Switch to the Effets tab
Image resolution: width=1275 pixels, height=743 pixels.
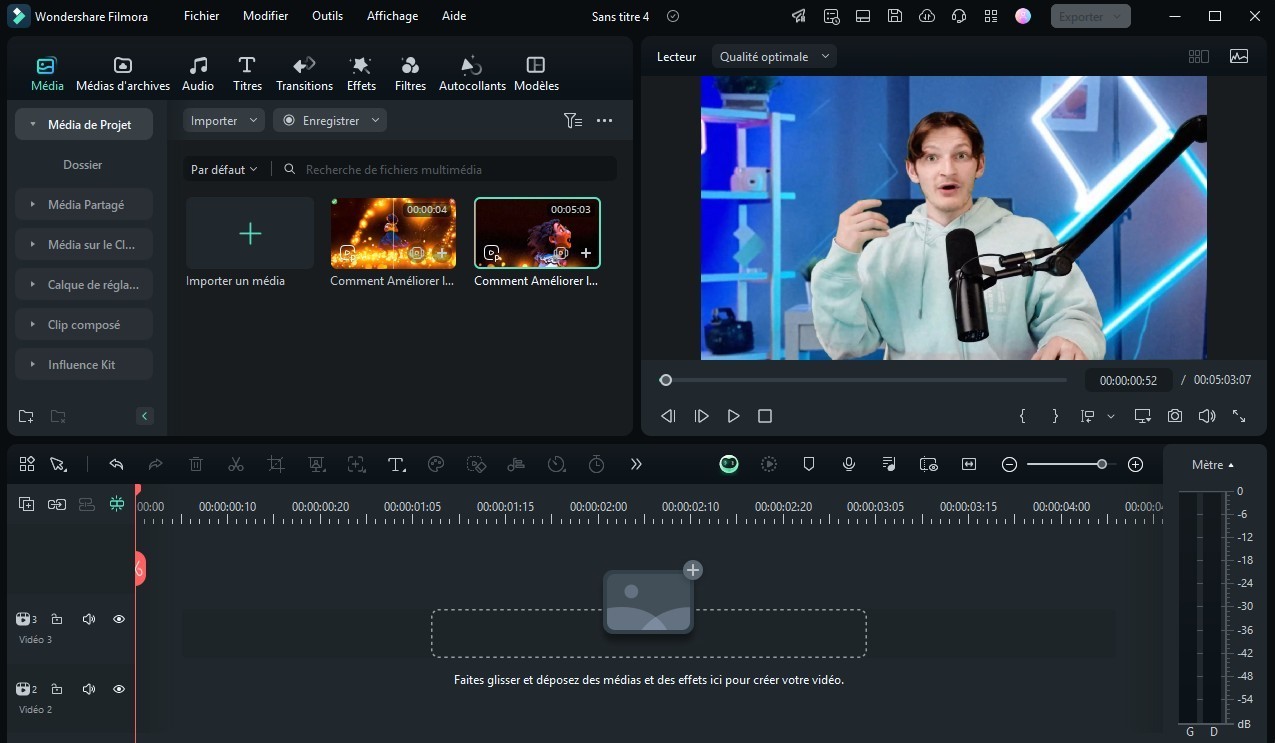[361, 74]
